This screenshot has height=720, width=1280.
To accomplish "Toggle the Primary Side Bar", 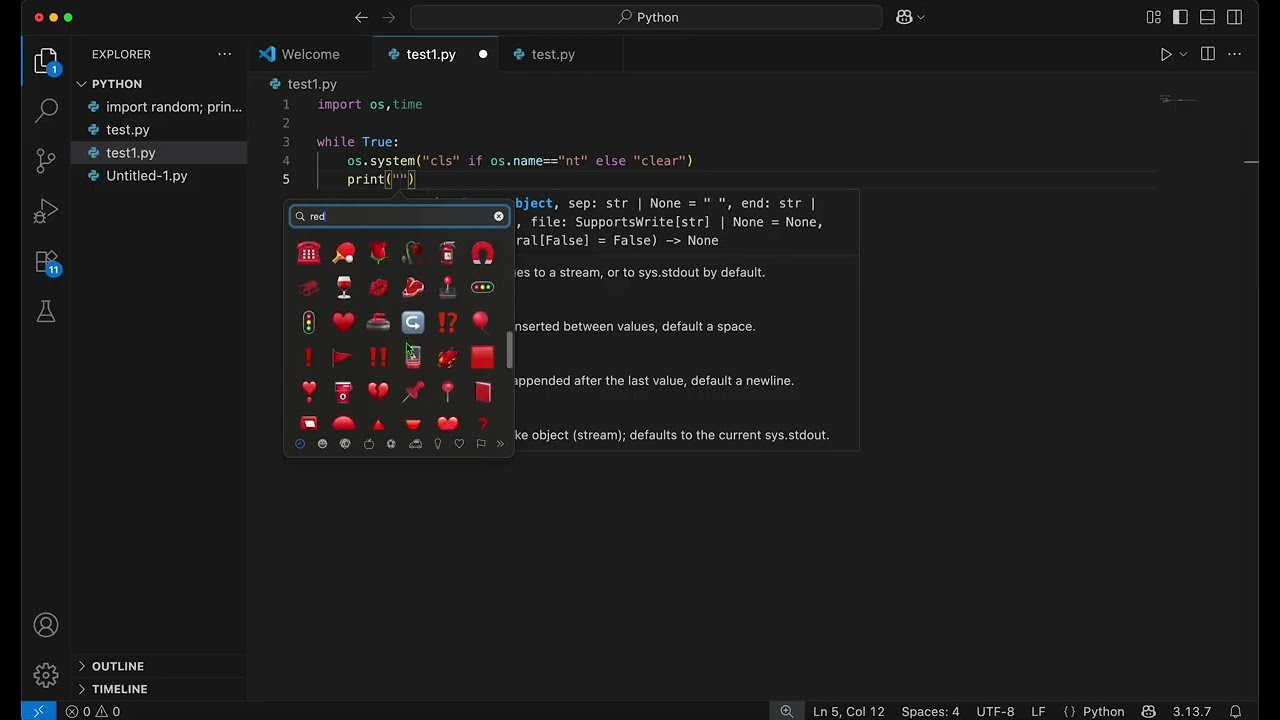I will 1181,17.
